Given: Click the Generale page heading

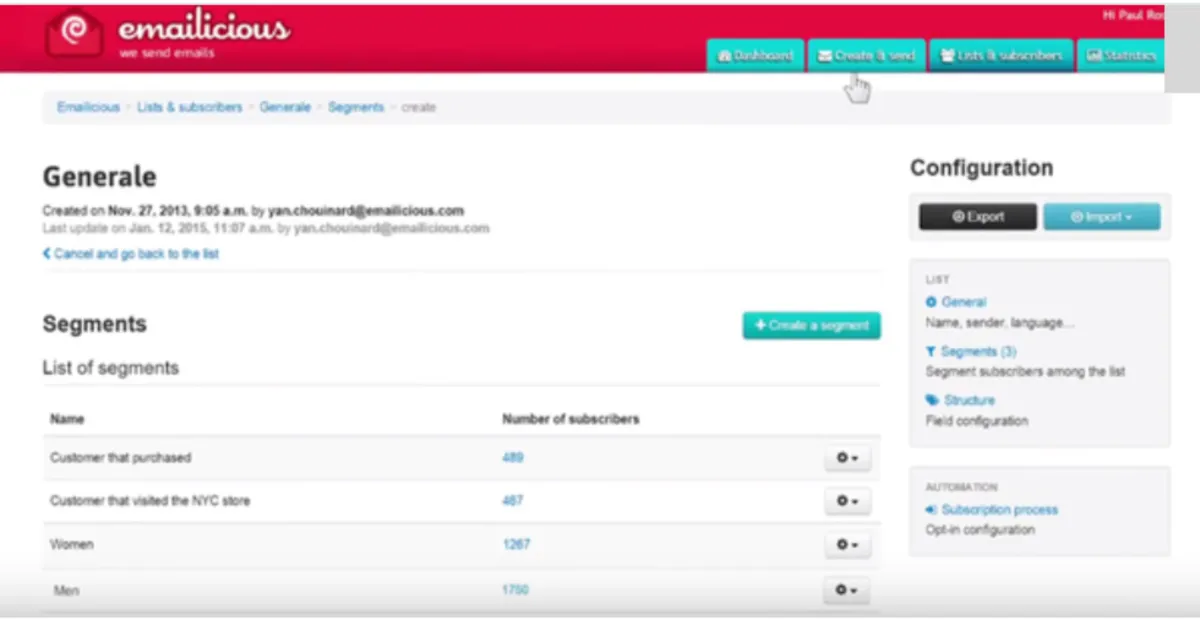Looking at the screenshot, I should click(99, 178).
